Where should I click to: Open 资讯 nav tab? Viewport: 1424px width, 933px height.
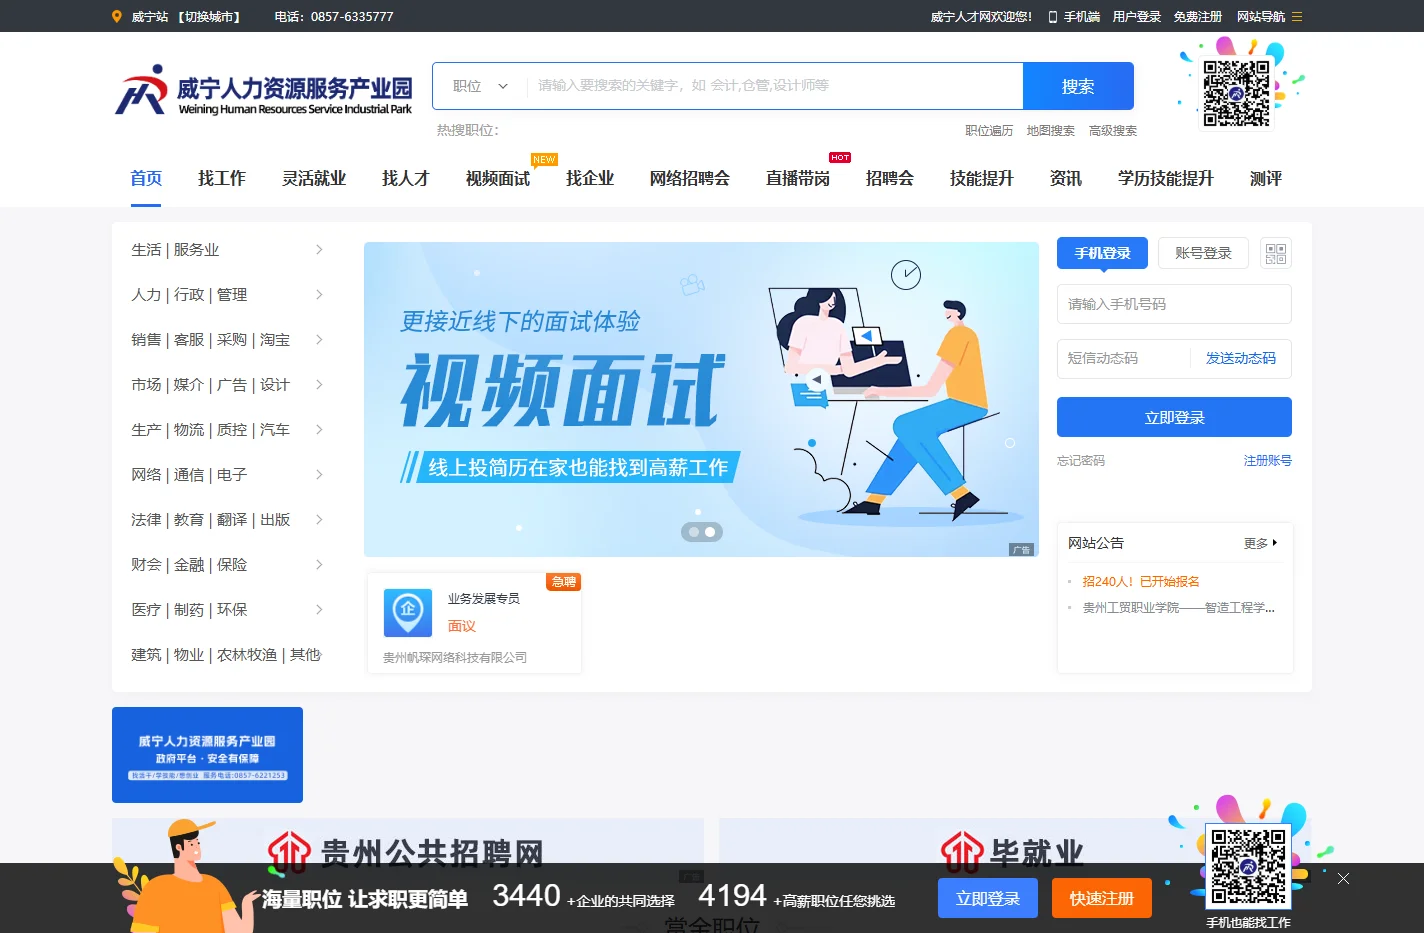coord(1066,178)
